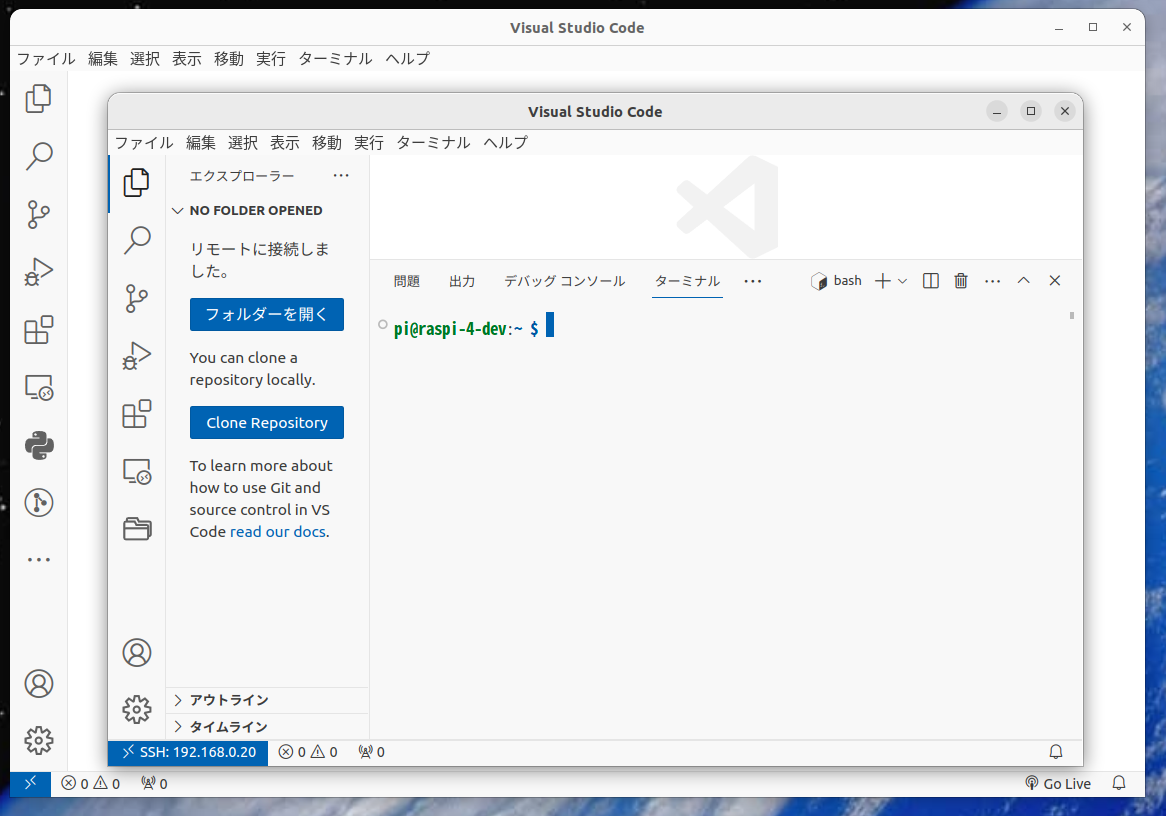
Task: Open notifications bell in the front window status bar
Action: (1055, 753)
